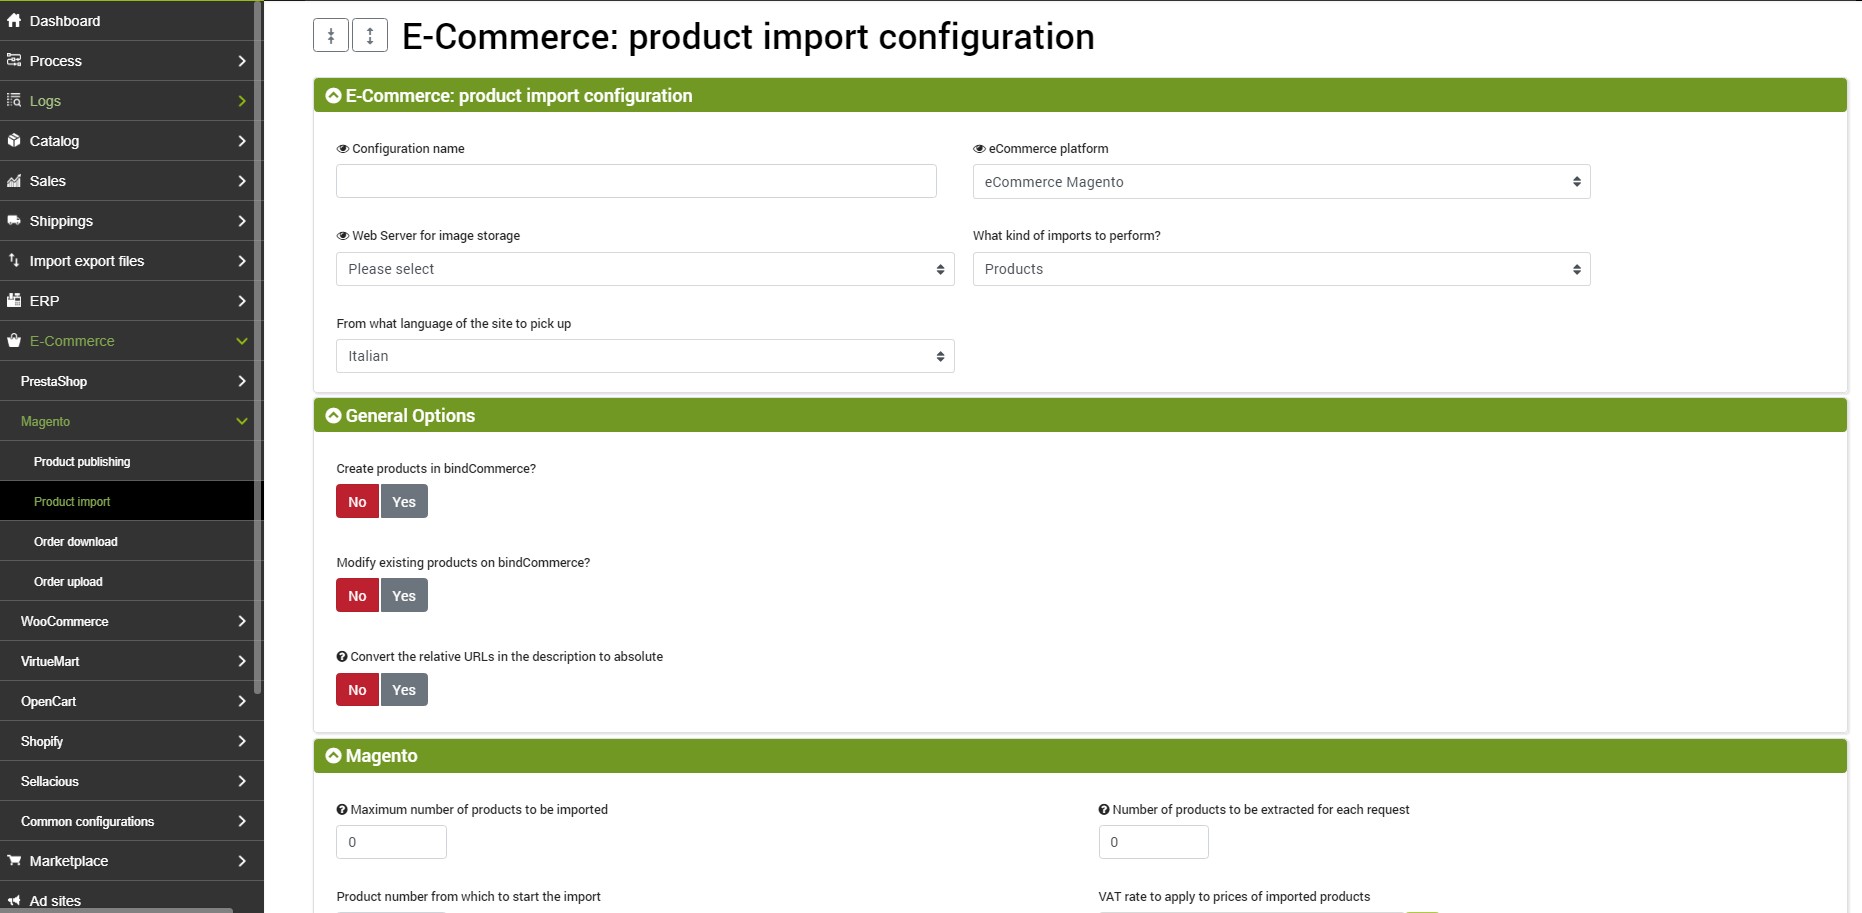1862x913 pixels.
Task: Click the Shippings truck icon
Action: (x=14, y=220)
